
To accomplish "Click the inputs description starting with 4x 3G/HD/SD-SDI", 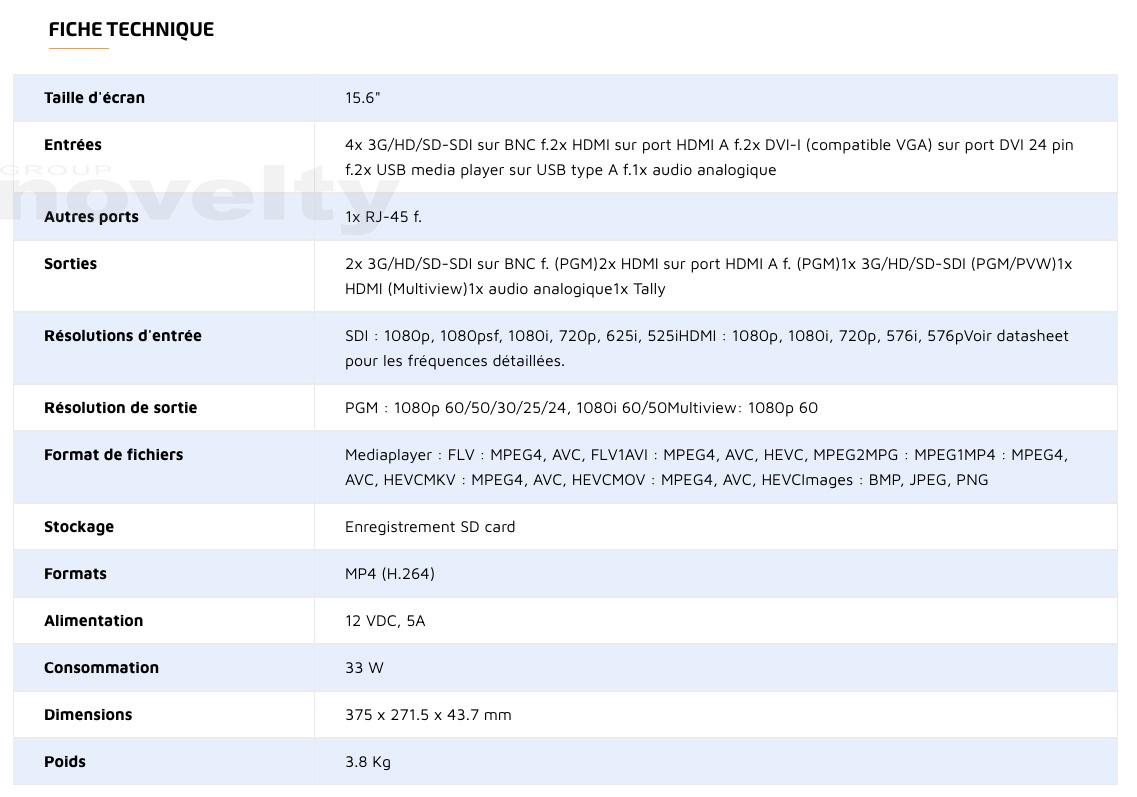I will click(x=708, y=157).
